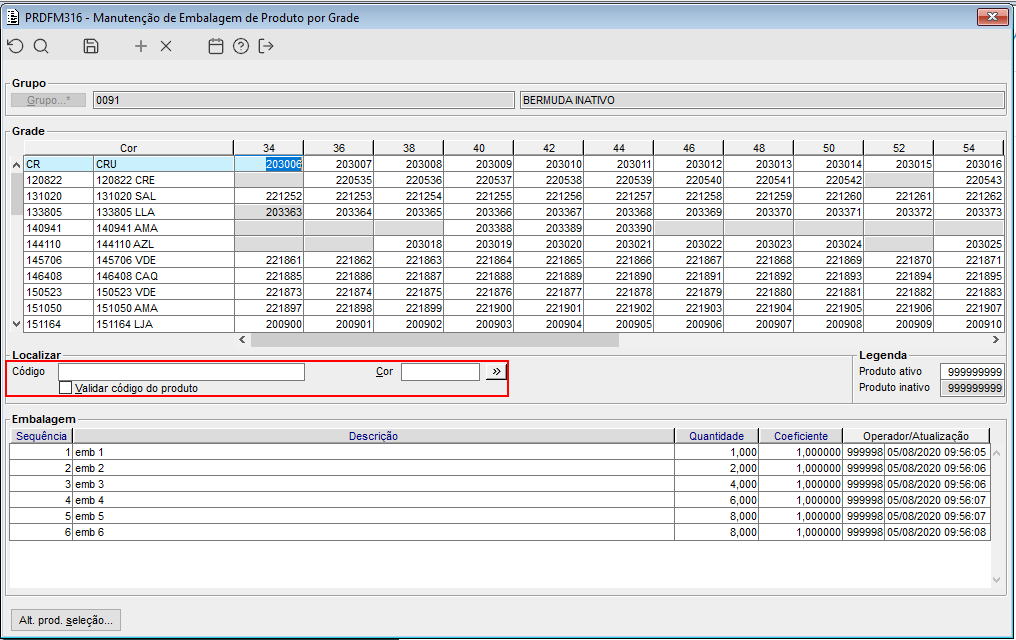1016x640 pixels.
Task: Save using the floppy disk icon
Action: click(x=91, y=46)
